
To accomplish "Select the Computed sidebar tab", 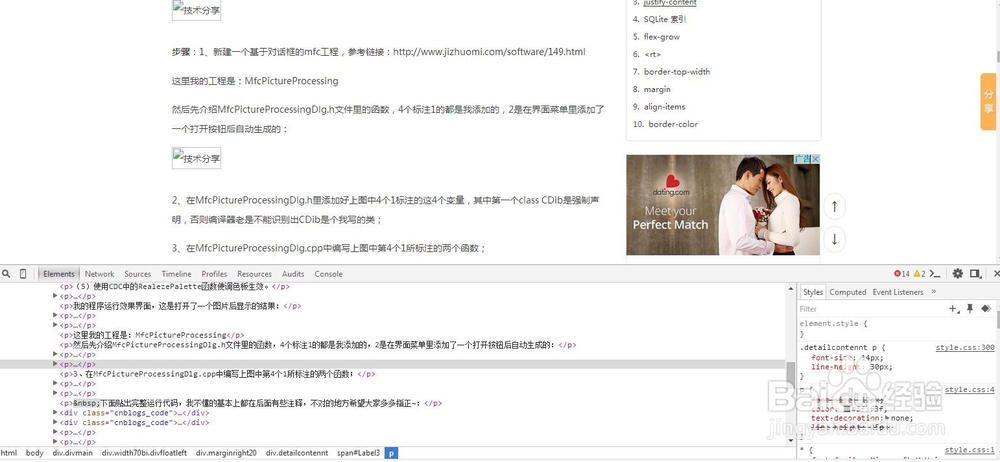I will click(x=848, y=292).
